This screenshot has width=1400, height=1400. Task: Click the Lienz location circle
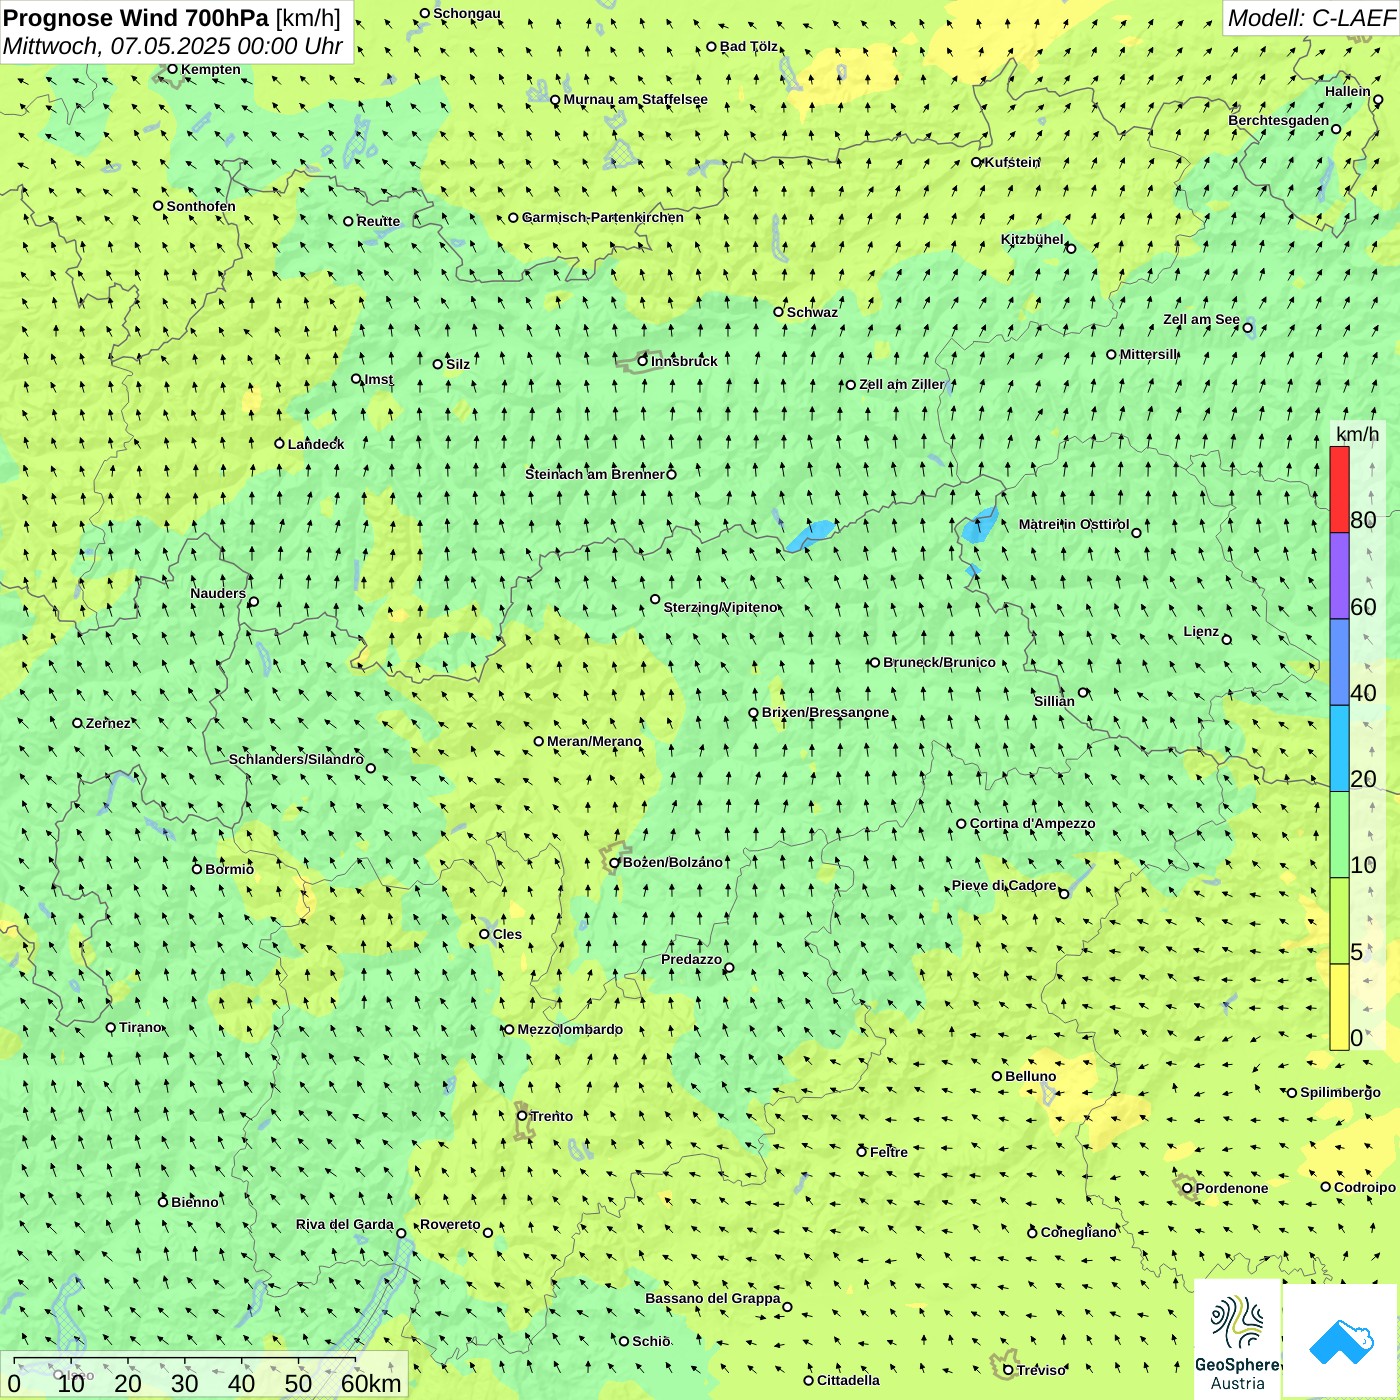click(x=1227, y=639)
